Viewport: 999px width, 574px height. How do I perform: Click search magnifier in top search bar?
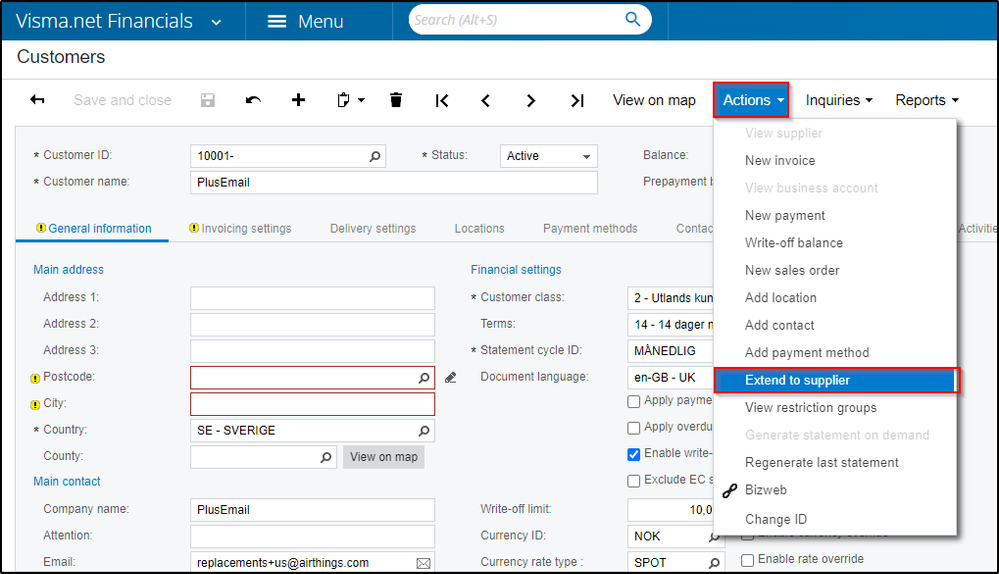tap(632, 19)
